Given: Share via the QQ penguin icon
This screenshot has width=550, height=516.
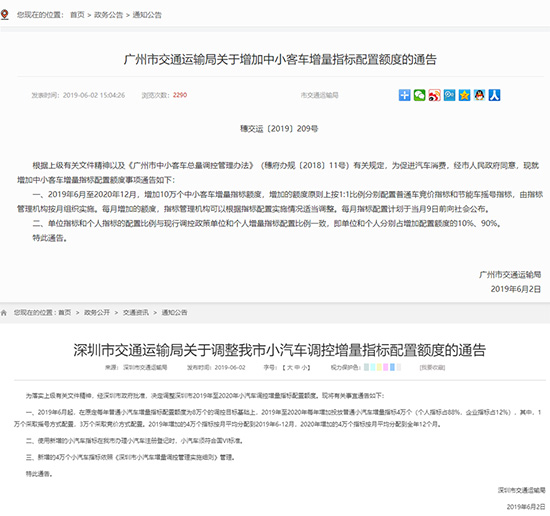Looking at the screenshot, I should [479, 95].
